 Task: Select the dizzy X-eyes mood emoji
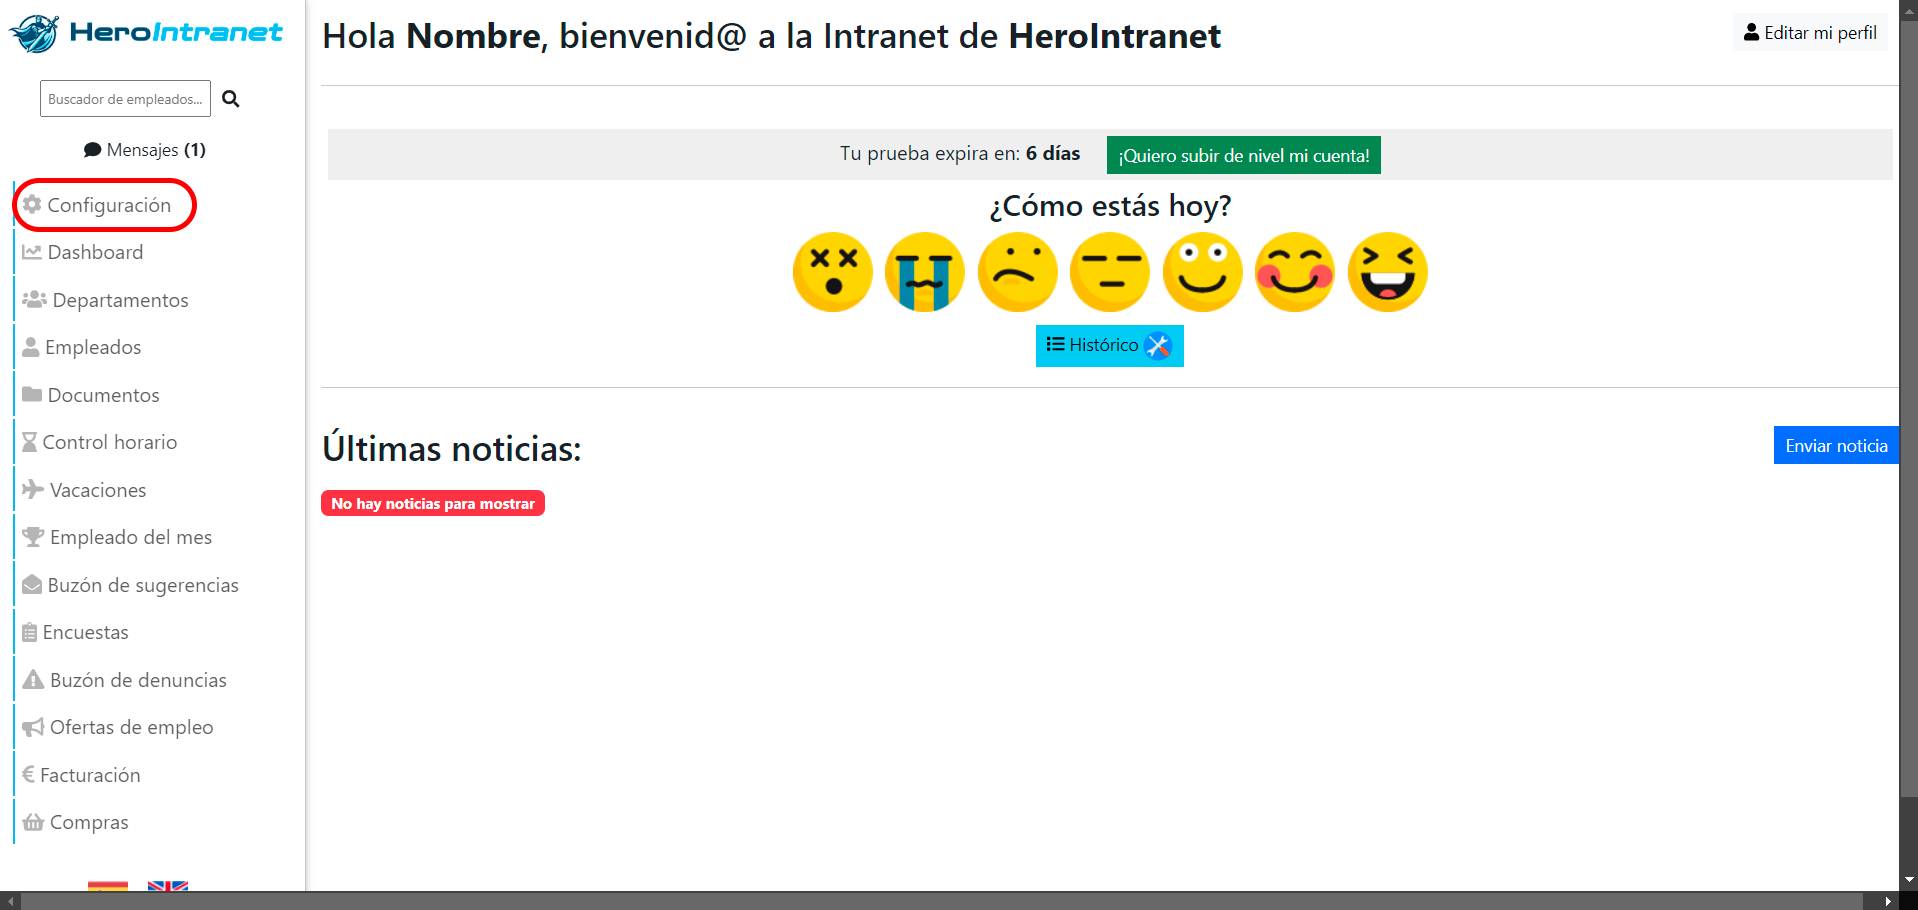pyautogui.click(x=833, y=272)
